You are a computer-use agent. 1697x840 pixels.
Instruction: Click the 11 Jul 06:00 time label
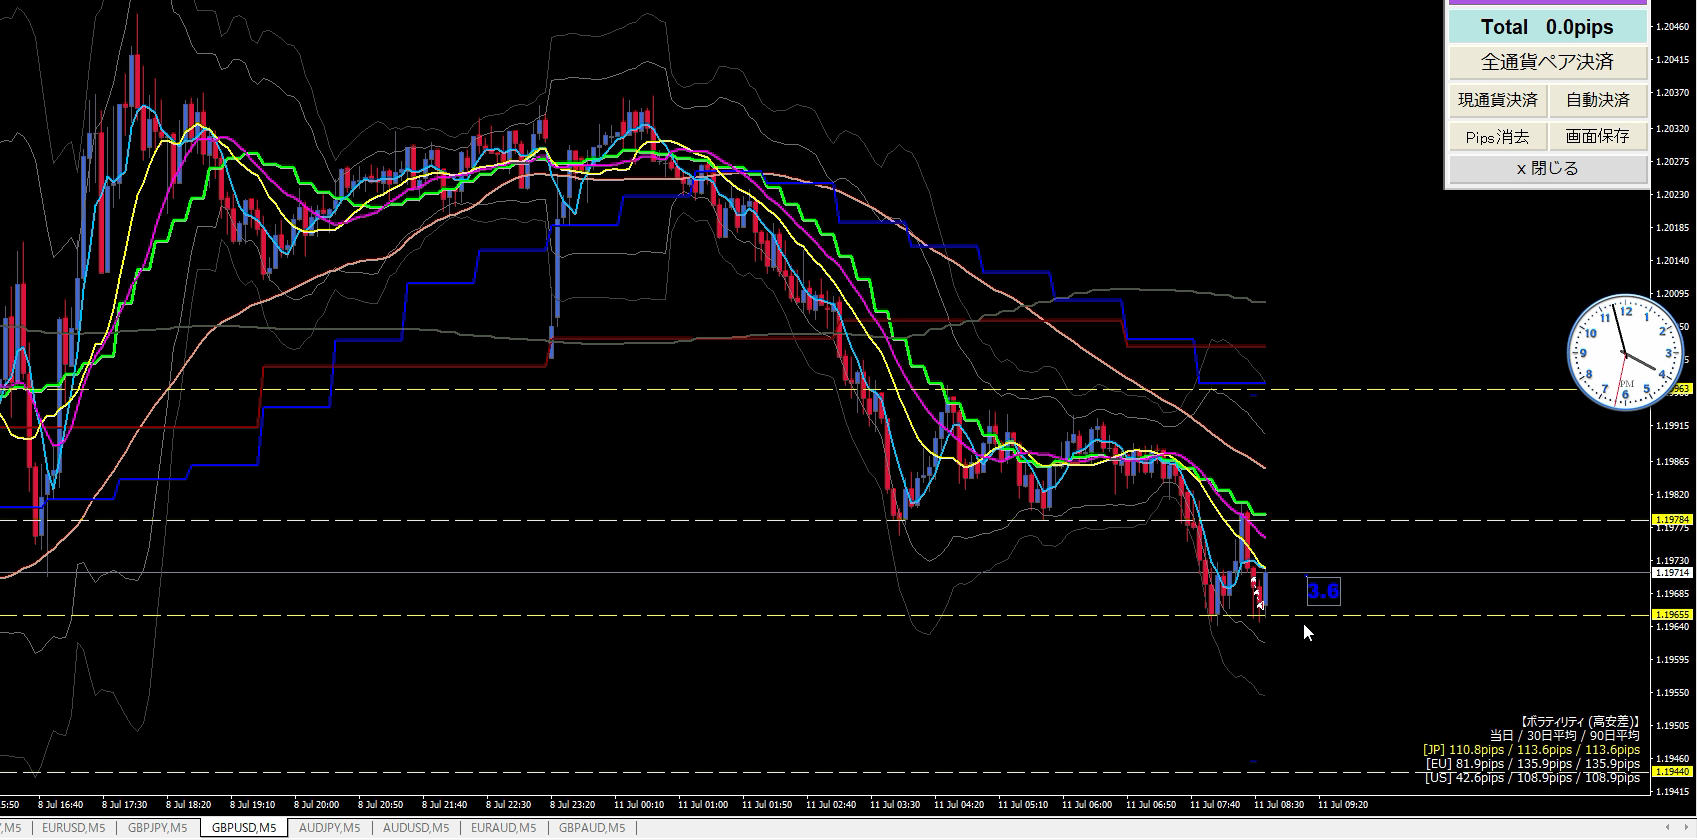click(1086, 804)
